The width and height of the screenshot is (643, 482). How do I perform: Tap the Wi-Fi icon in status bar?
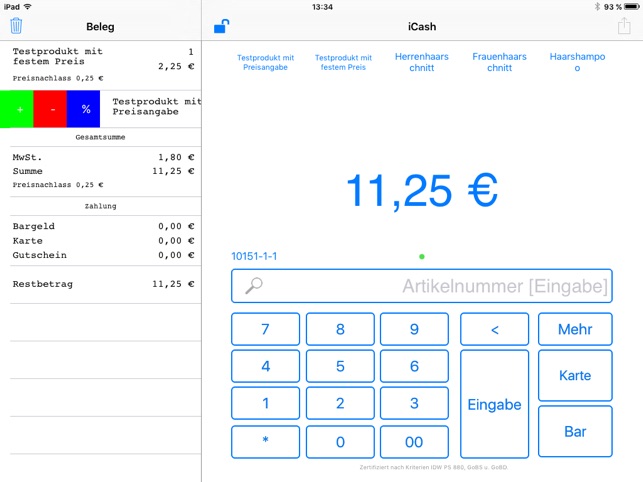[x=27, y=7]
